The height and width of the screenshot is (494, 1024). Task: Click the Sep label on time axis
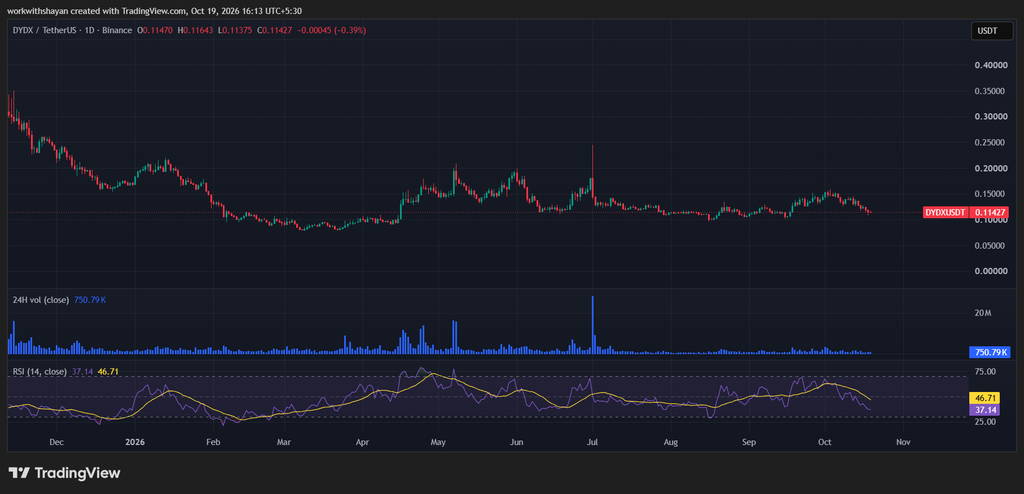click(x=749, y=442)
